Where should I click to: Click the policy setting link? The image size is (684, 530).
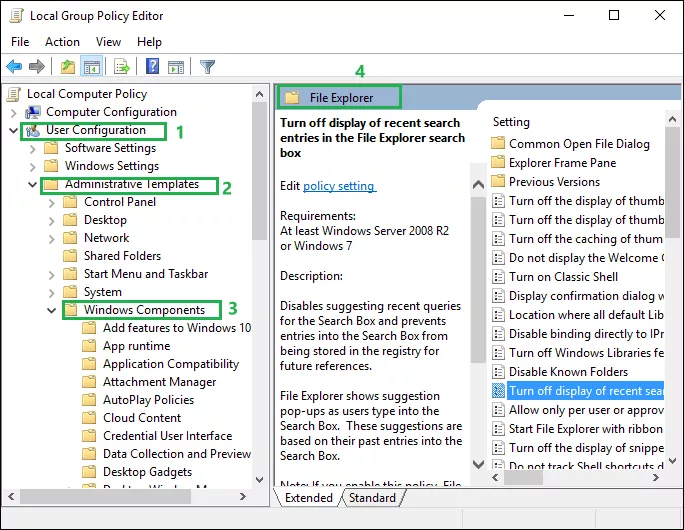(x=339, y=186)
